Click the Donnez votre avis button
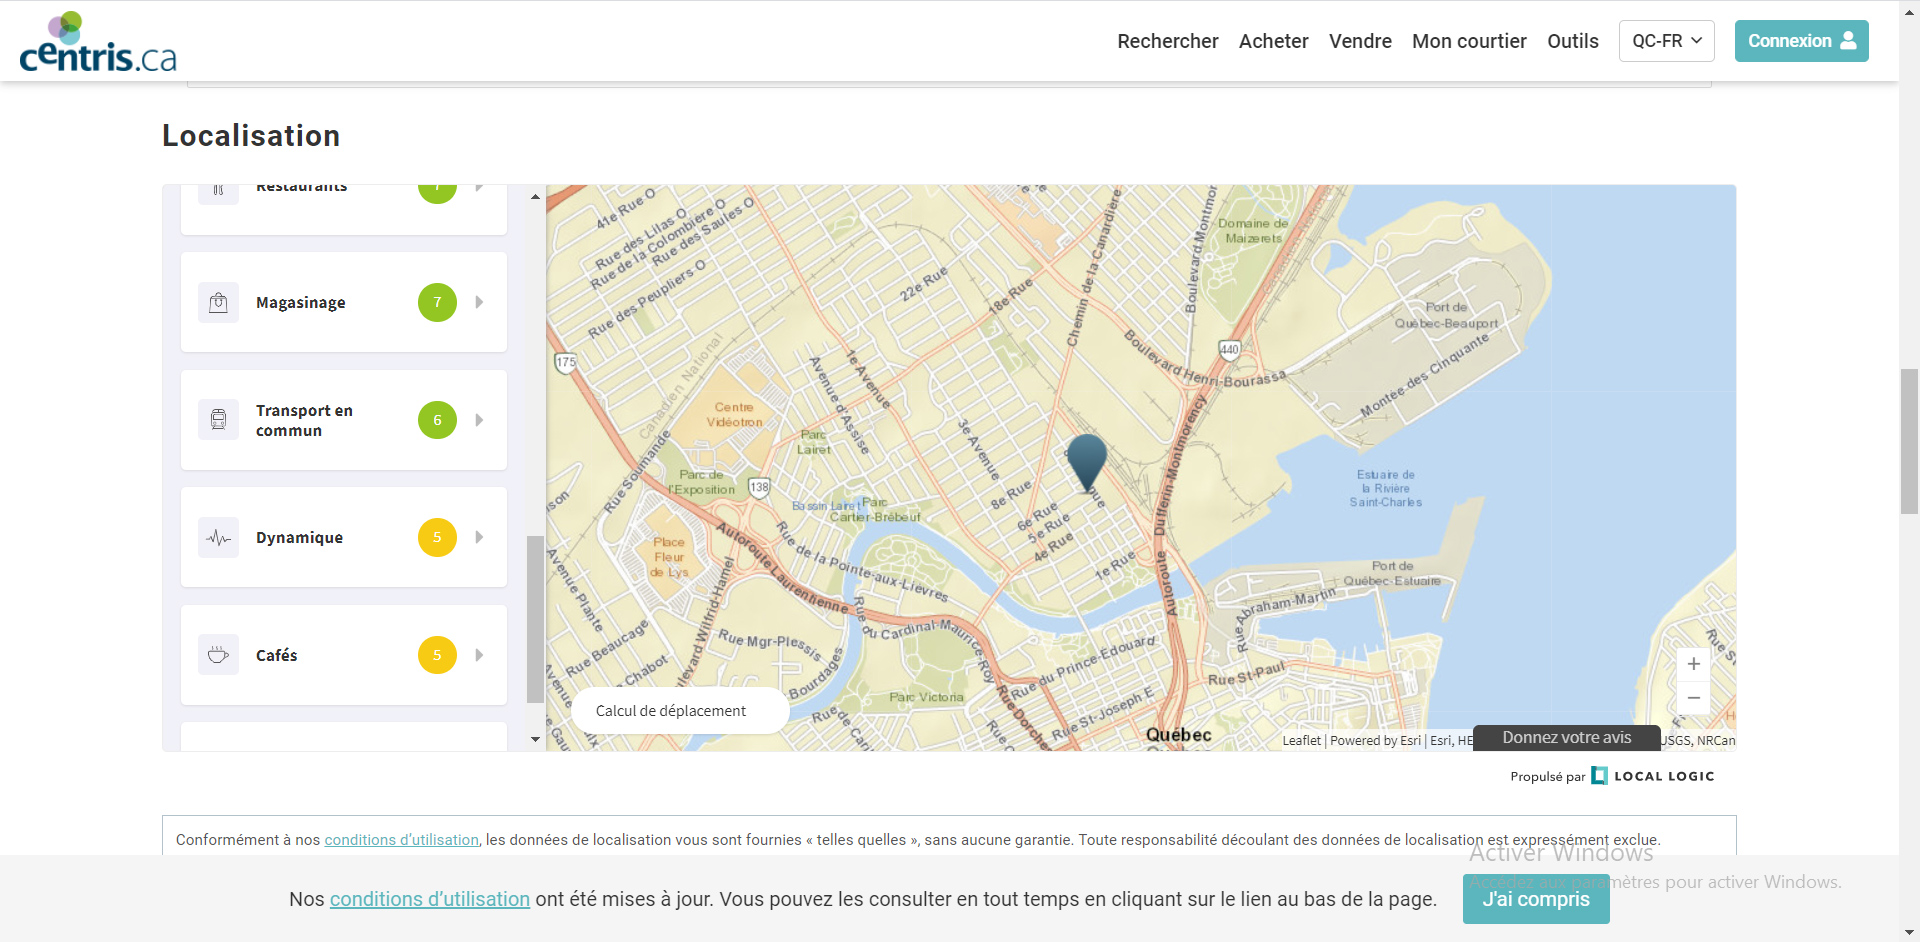Screen dimensions: 1920x942 [1566, 738]
